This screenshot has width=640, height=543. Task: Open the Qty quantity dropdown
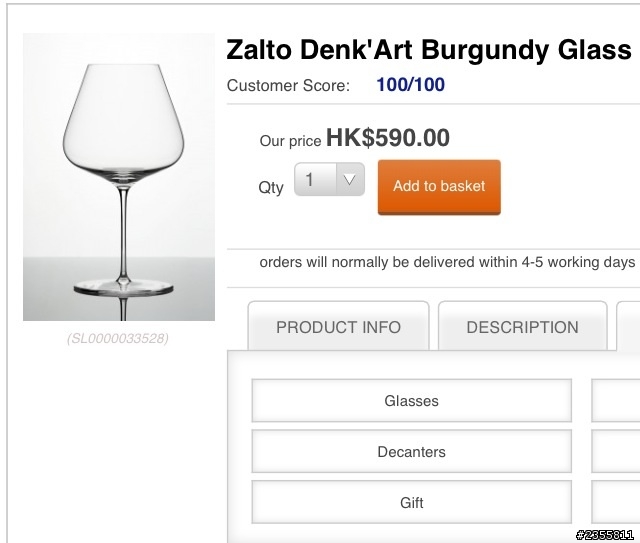329,181
